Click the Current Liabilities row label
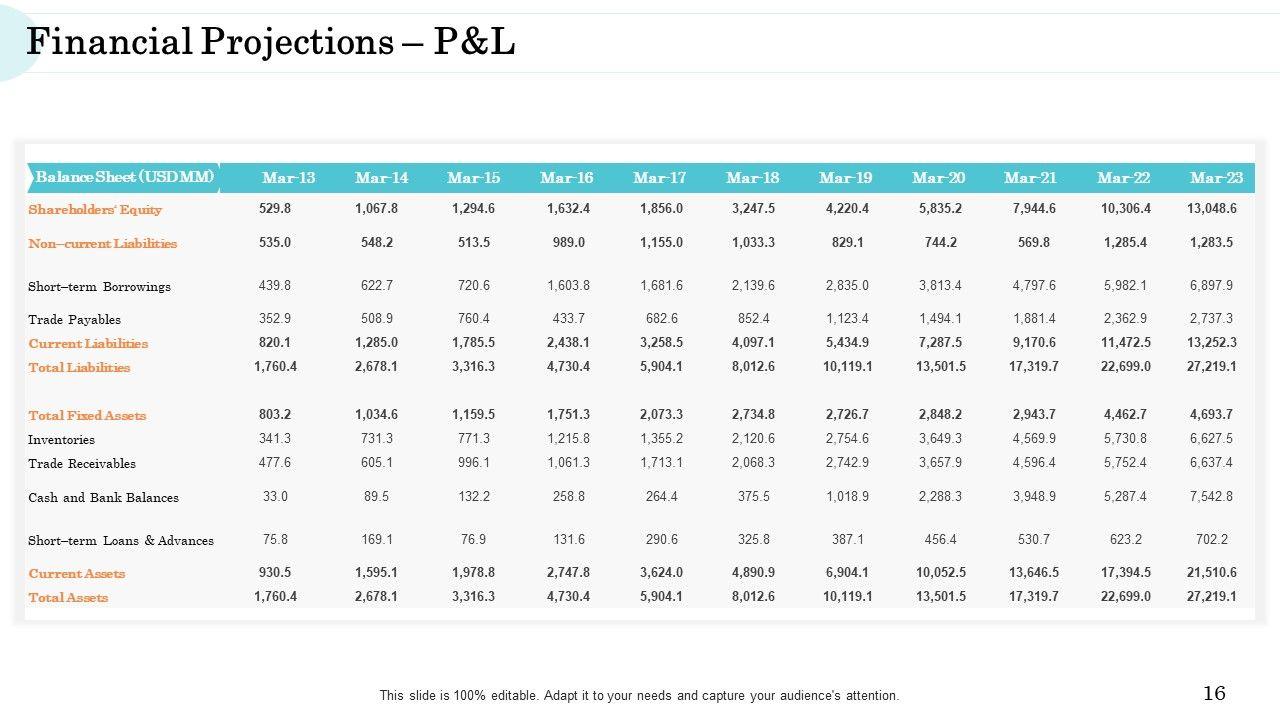The image size is (1280, 720). tap(88, 344)
